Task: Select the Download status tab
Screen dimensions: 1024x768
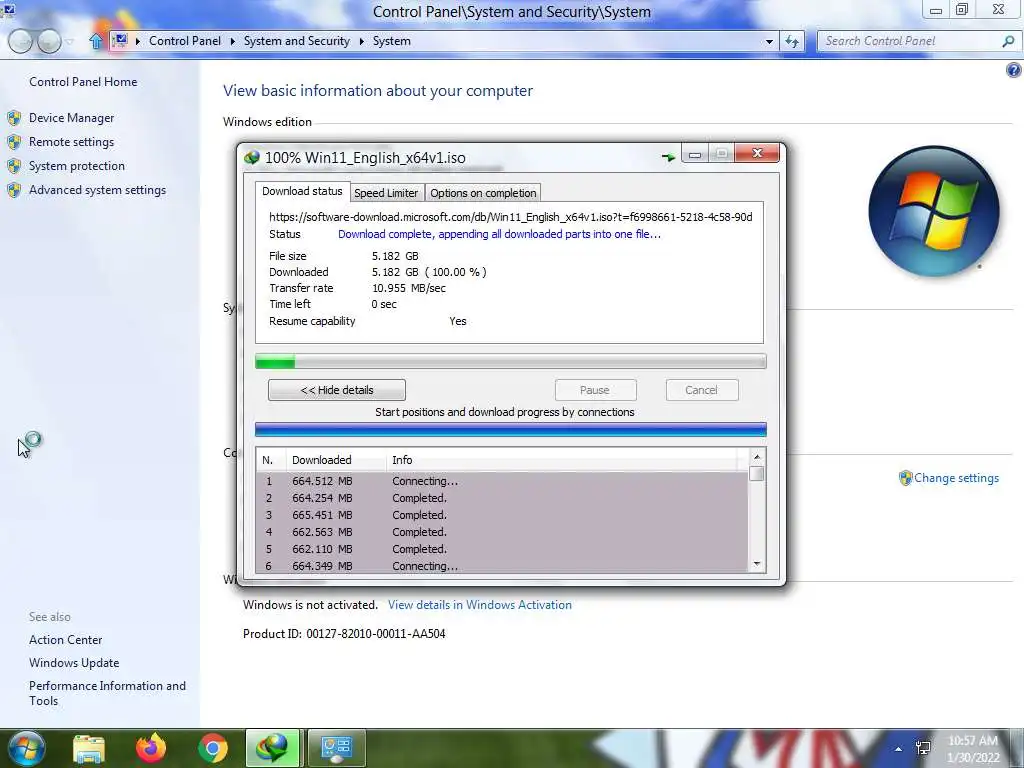Action: (302, 191)
